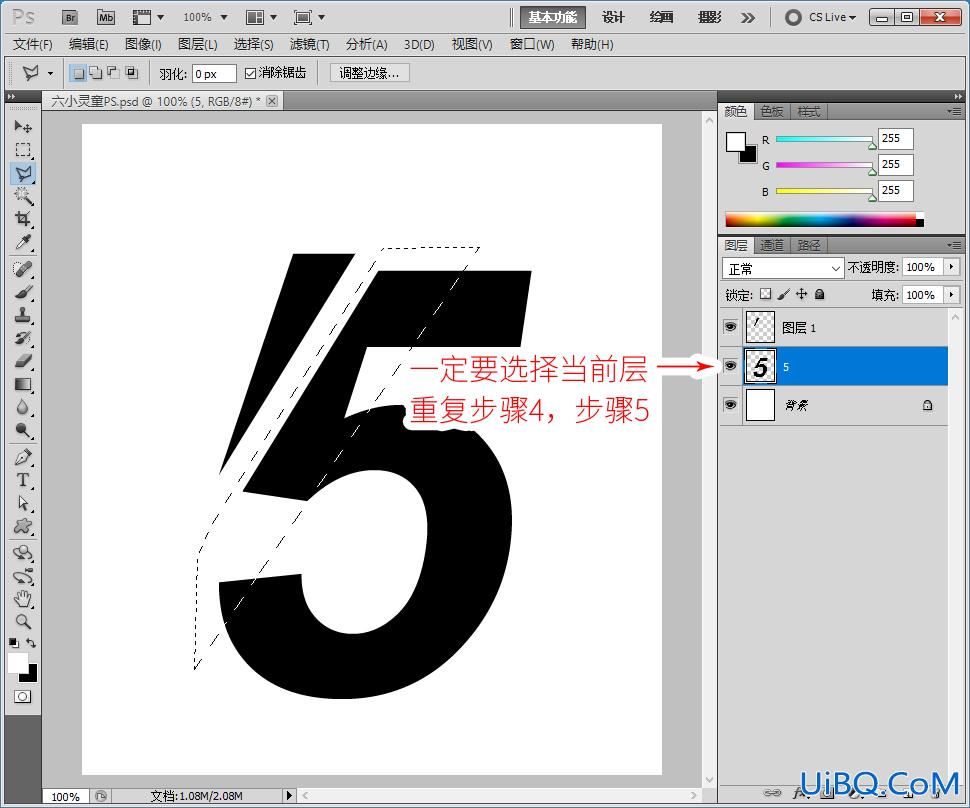The height and width of the screenshot is (808, 970).
Task: Select the Hand tool
Action: pyautogui.click(x=23, y=599)
